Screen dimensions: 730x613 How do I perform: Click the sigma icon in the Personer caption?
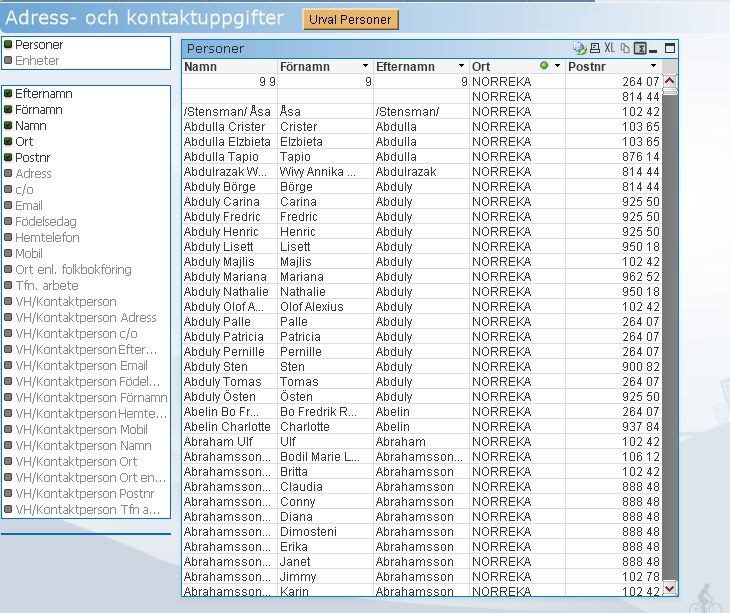coord(640,48)
